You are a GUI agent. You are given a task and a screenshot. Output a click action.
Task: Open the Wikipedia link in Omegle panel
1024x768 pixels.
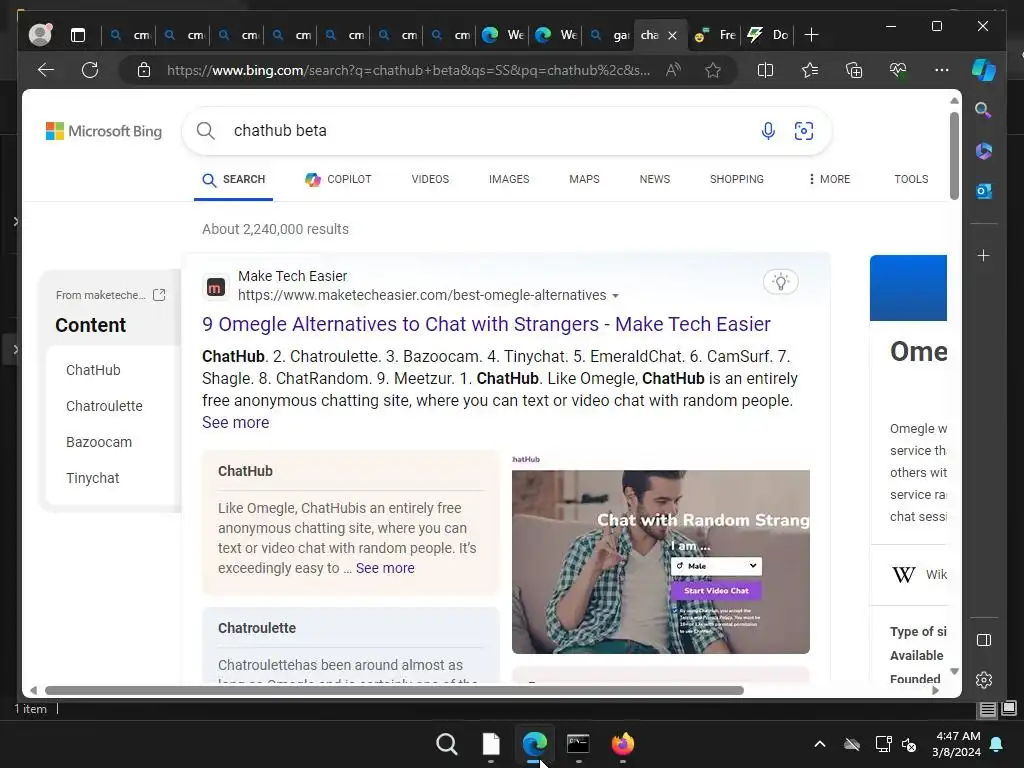coord(920,575)
